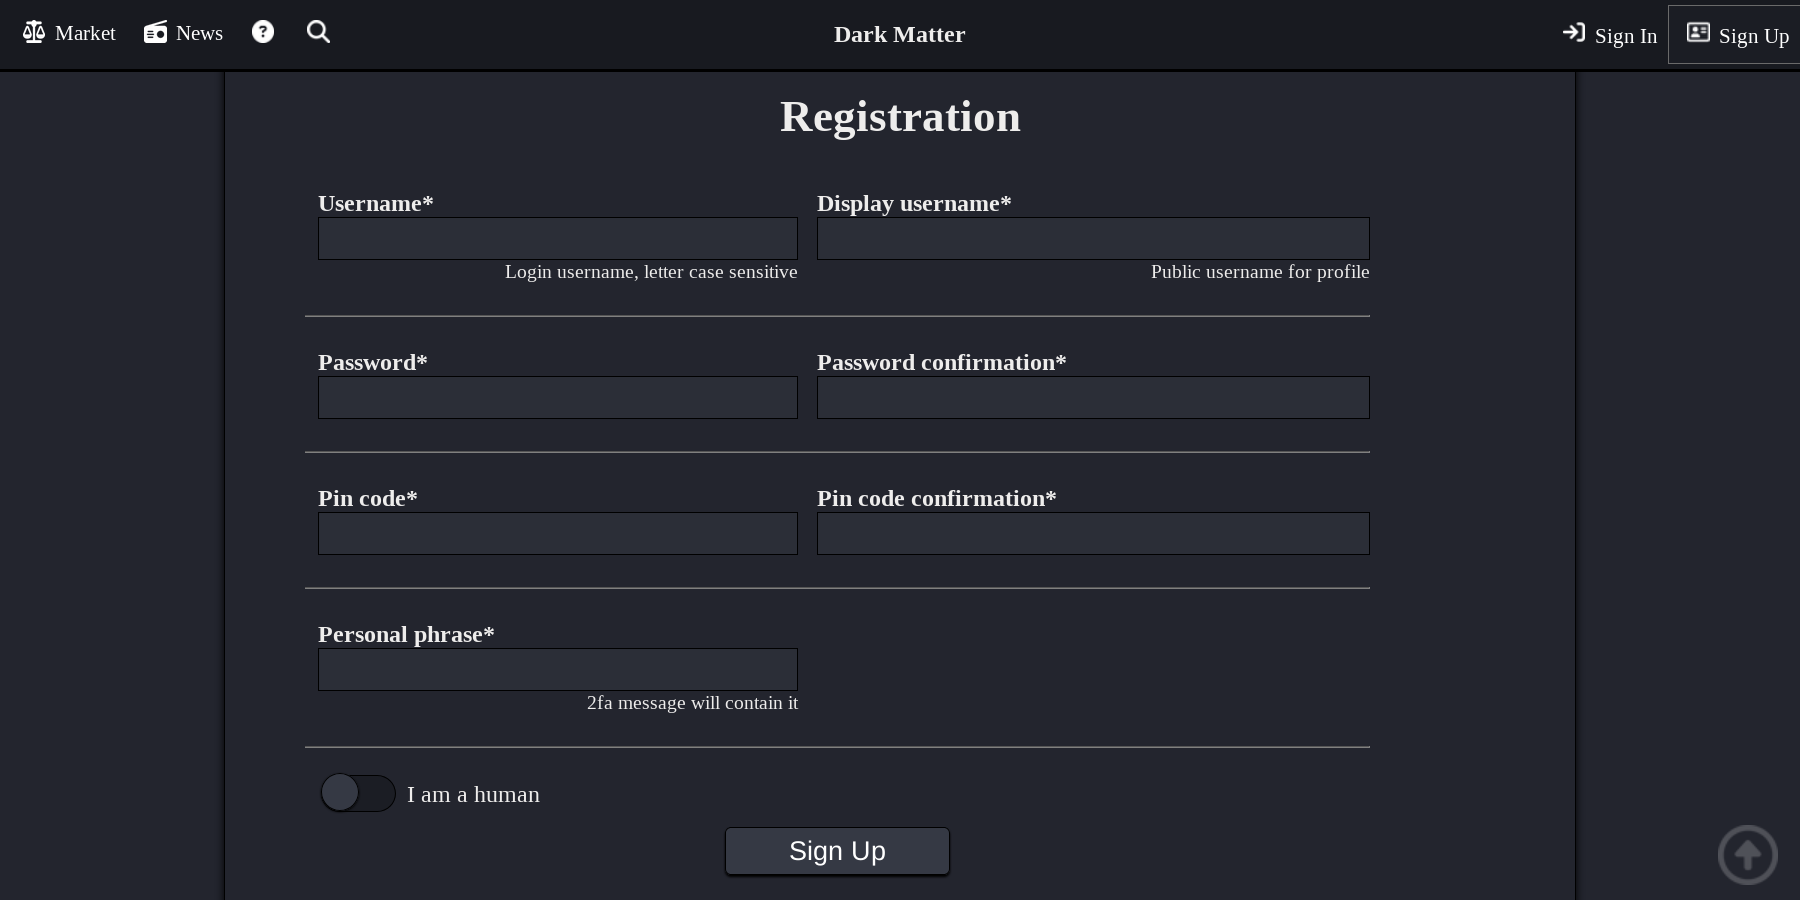This screenshot has width=1800, height=900.
Task: Click the Display username input box
Action: (x=1093, y=238)
